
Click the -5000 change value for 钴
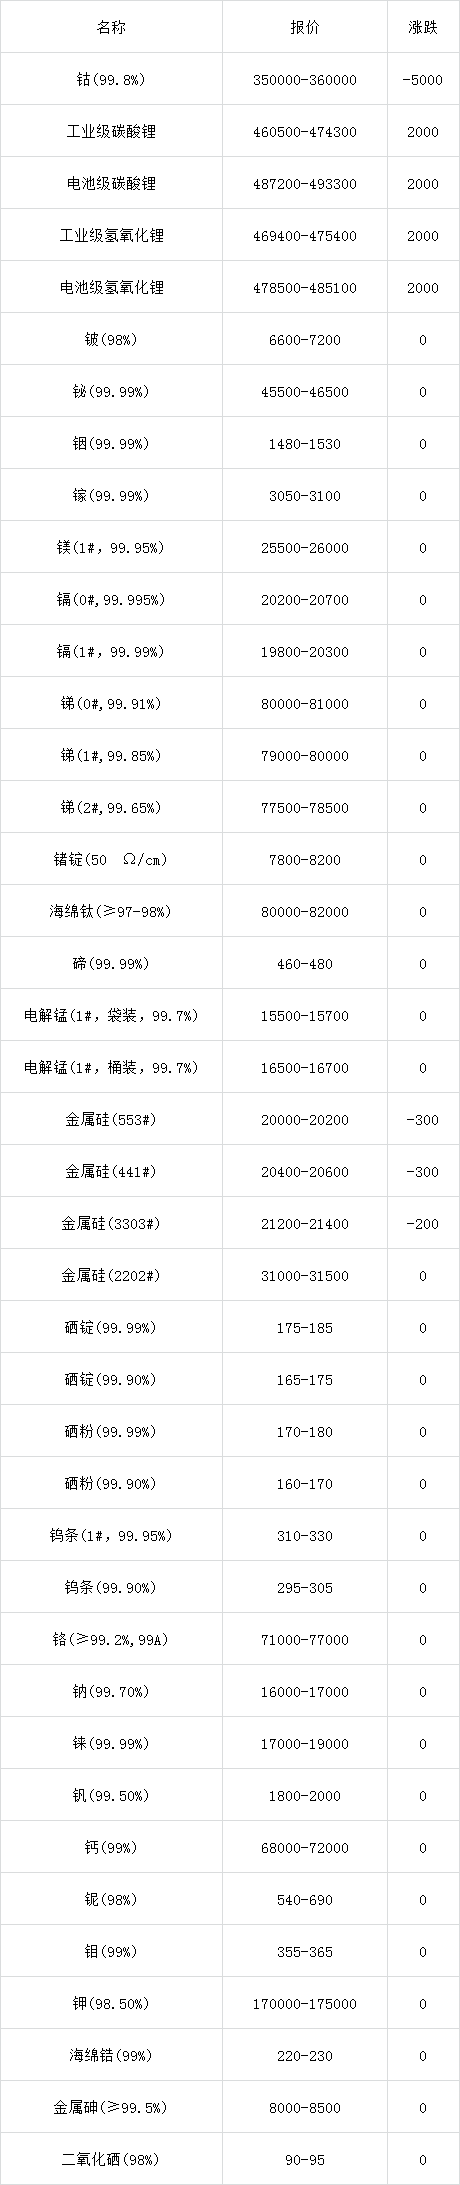423,79
